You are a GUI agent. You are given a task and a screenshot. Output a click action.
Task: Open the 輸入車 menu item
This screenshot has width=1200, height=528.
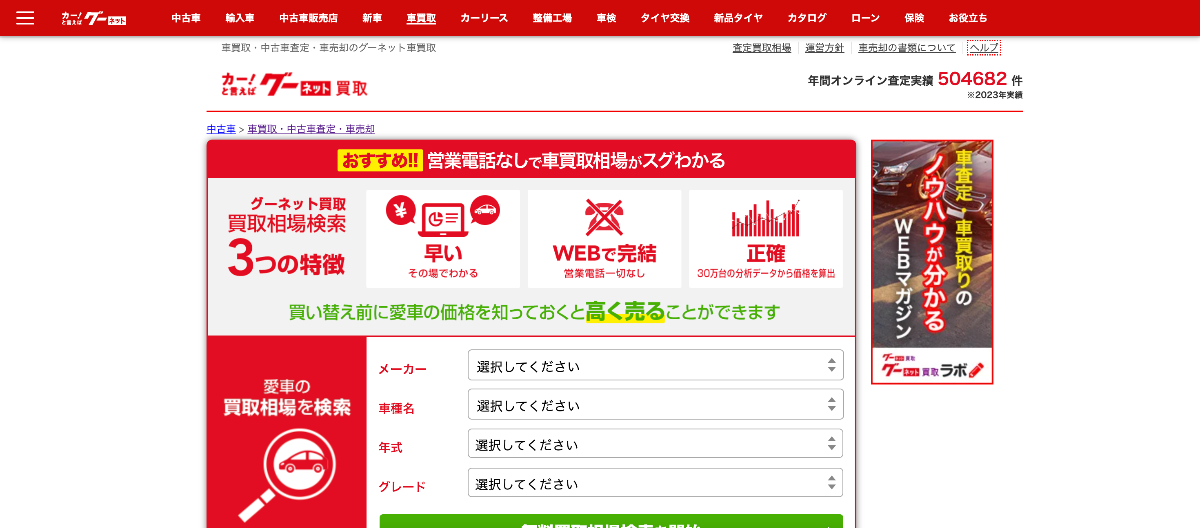[240, 18]
